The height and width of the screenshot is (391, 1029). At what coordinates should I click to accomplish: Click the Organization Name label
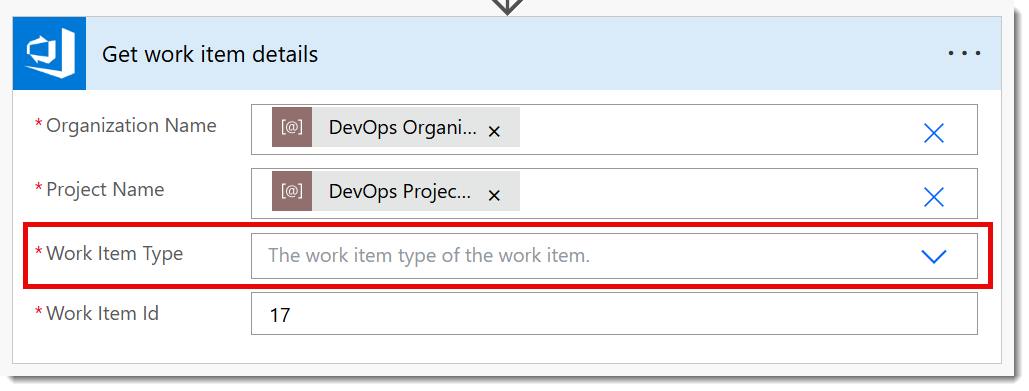coord(131,125)
